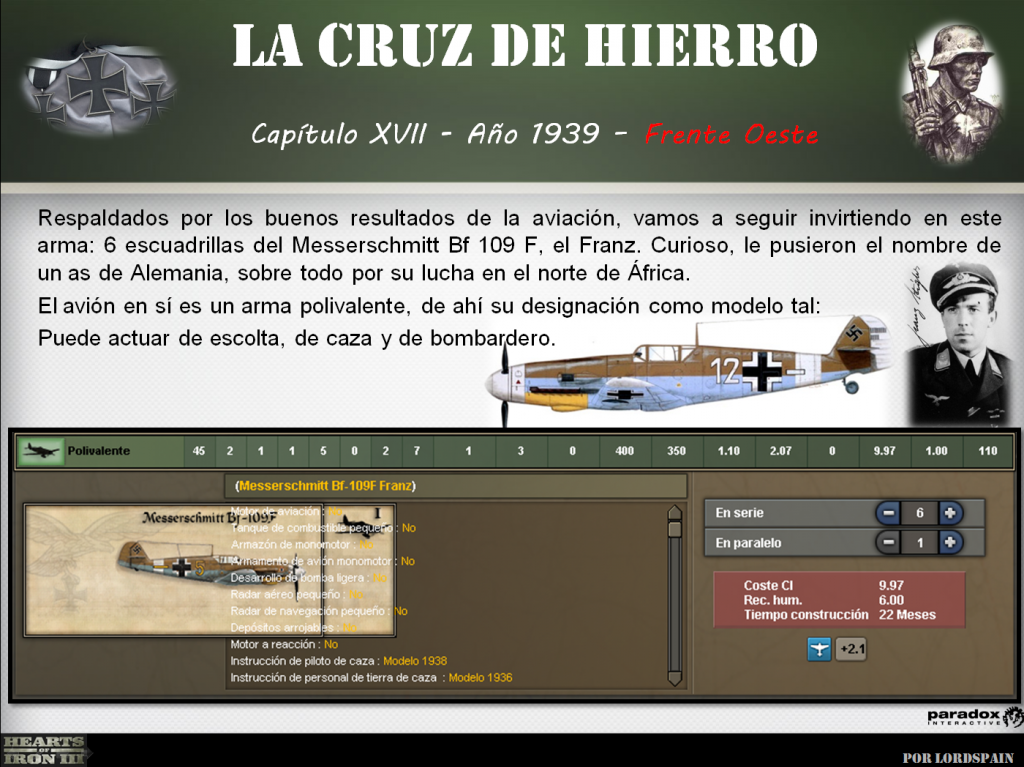Click the Messerschmitt Bf-109F model picture card
This screenshot has height=767, width=1024.
point(210,569)
